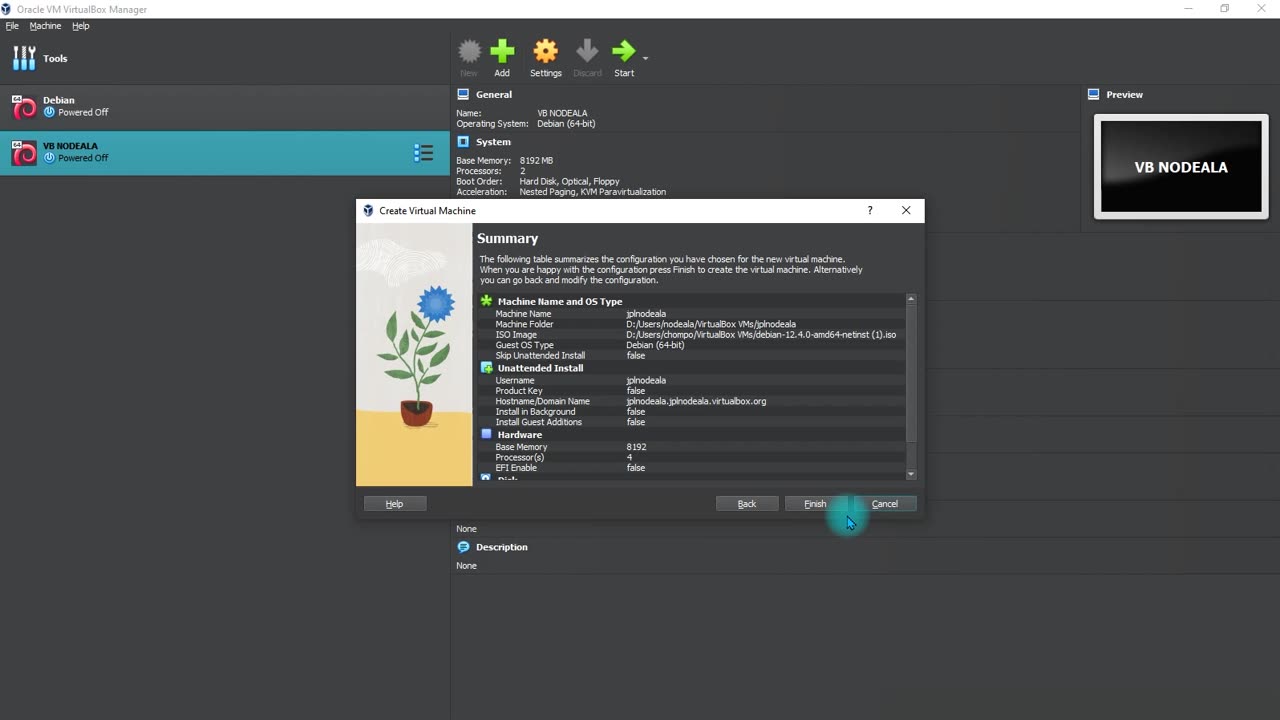This screenshot has height=720, width=1280.
Task: Open the File menu
Action: [12, 26]
